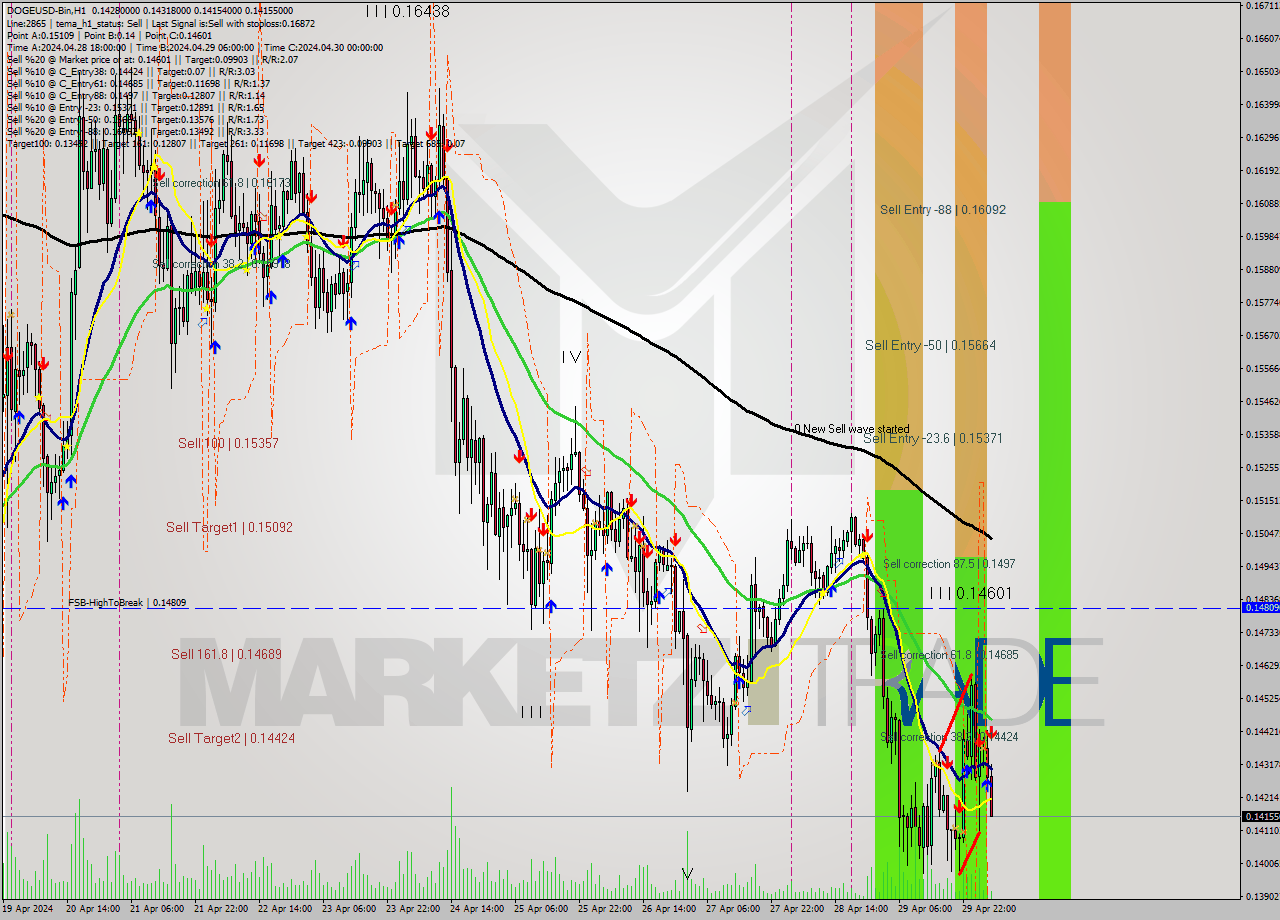1280x920 pixels.
Task: Click the current price tag 0.14155
Action: coord(1260,817)
